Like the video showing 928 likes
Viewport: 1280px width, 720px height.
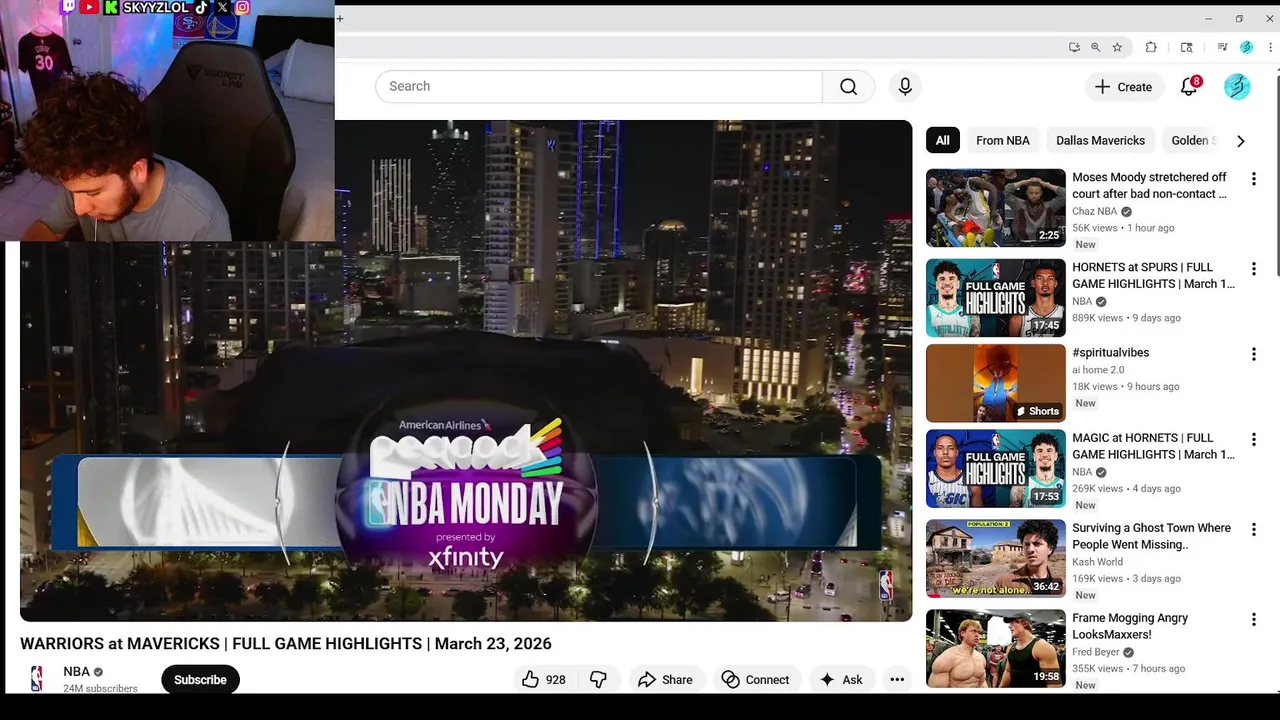[x=544, y=680]
